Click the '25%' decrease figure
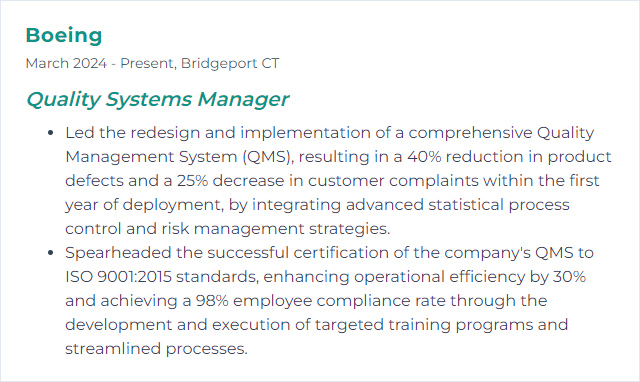Screen dimensions: 640x382 pyautogui.click(x=192, y=181)
